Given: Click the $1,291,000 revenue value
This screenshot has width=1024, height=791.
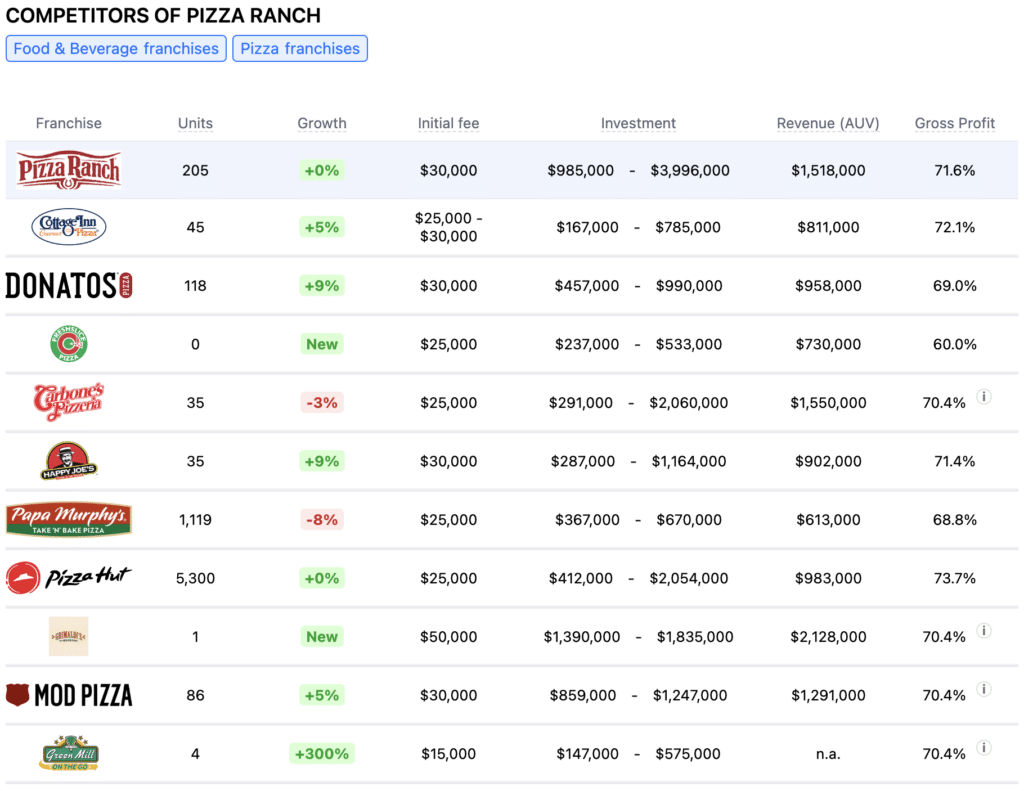Looking at the screenshot, I should coord(828,695).
